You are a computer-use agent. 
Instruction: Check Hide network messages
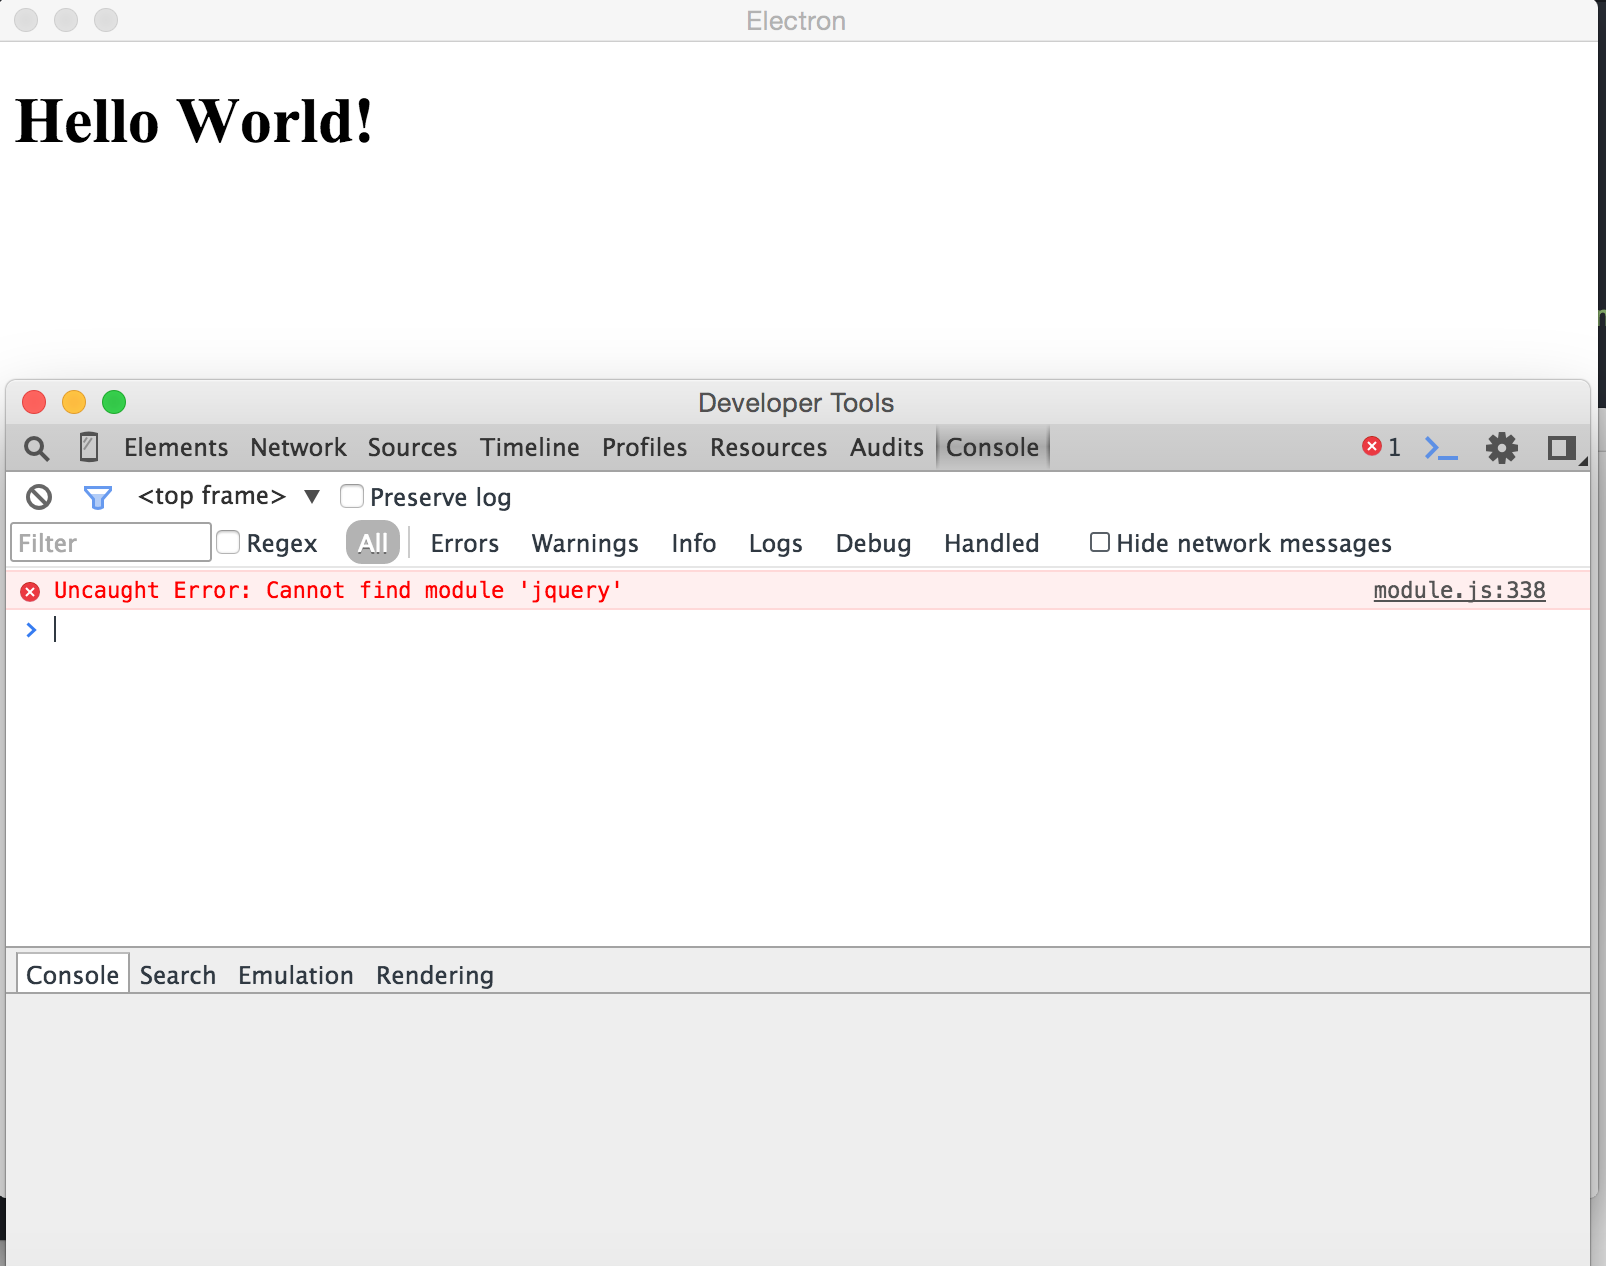1100,542
